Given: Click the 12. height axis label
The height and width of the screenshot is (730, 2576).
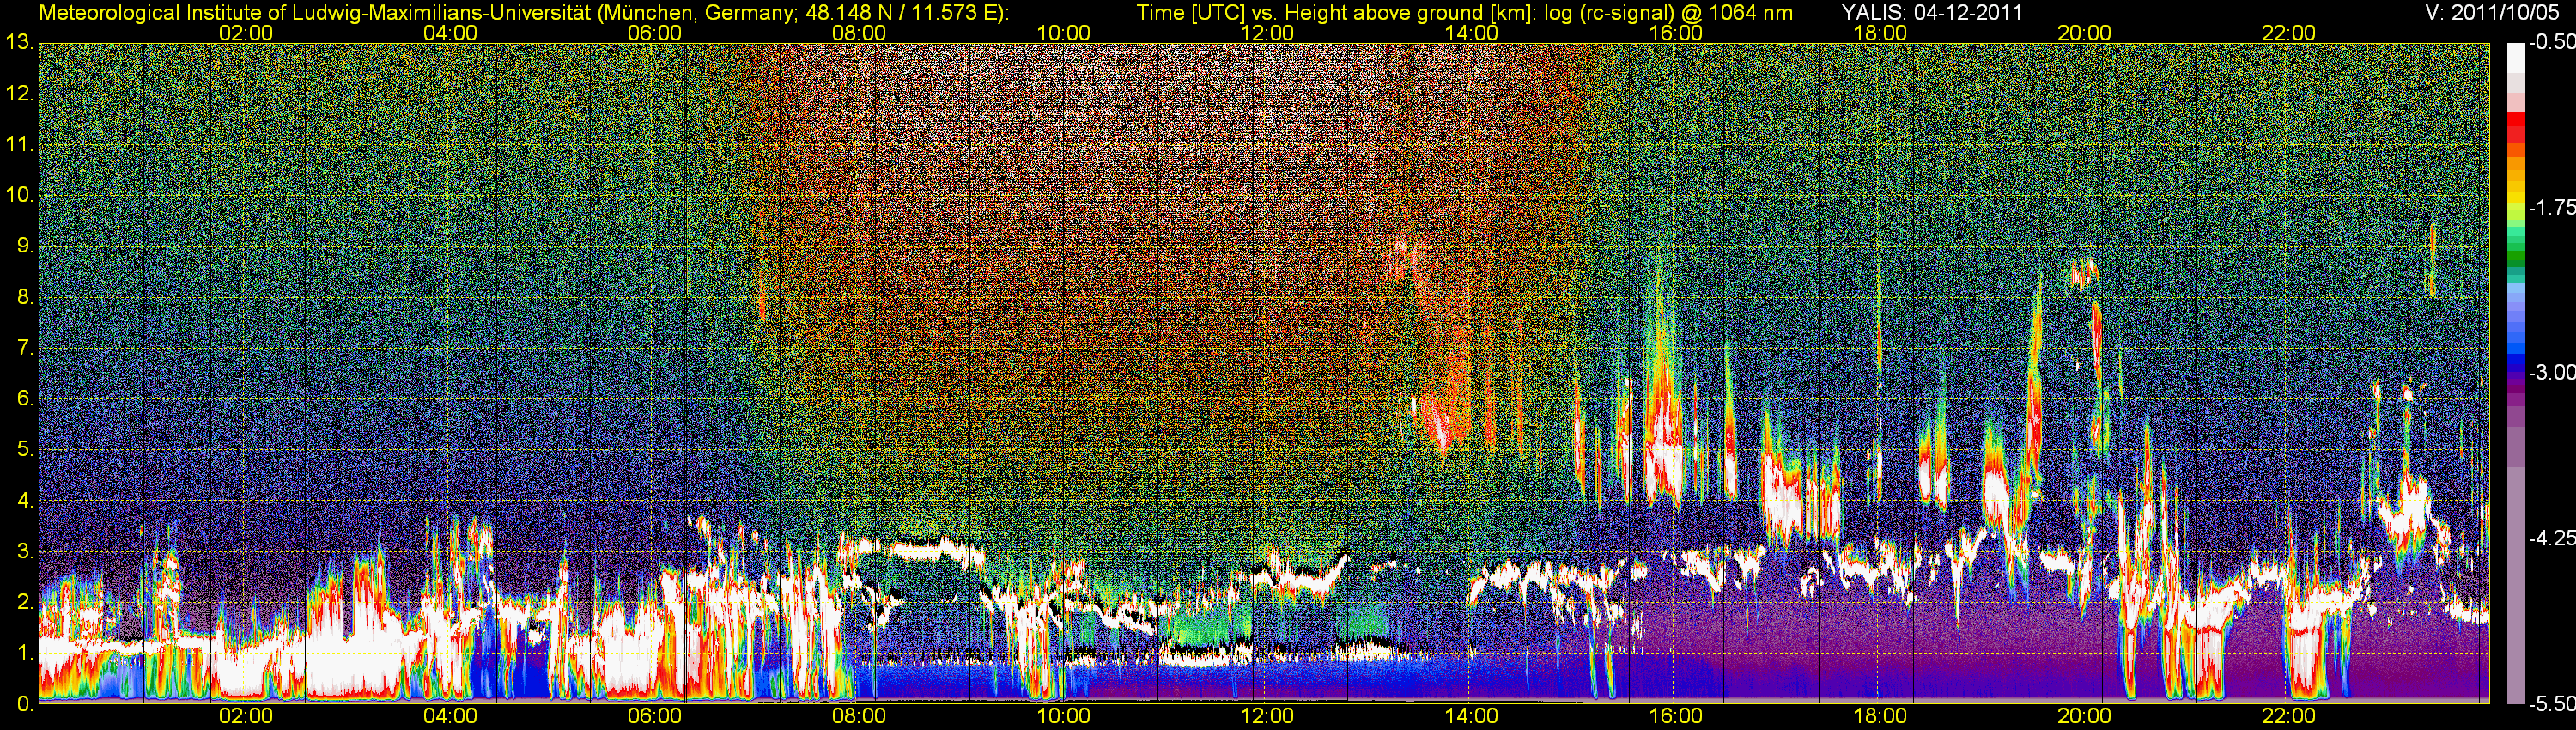Looking at the screenshot, I should point(19,94).
